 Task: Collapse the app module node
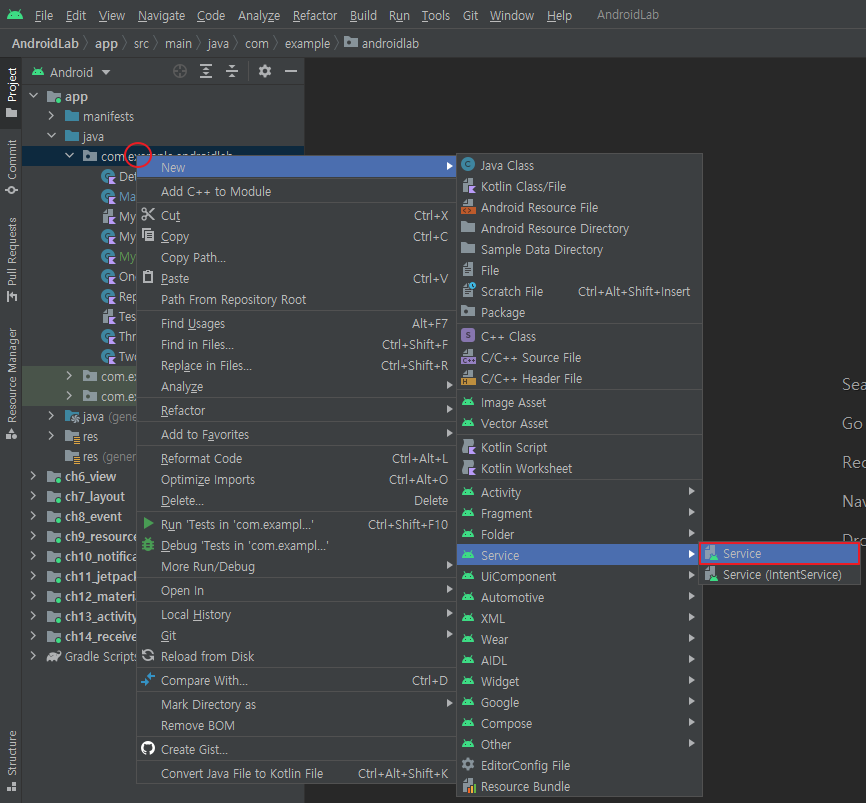[34, 96]
